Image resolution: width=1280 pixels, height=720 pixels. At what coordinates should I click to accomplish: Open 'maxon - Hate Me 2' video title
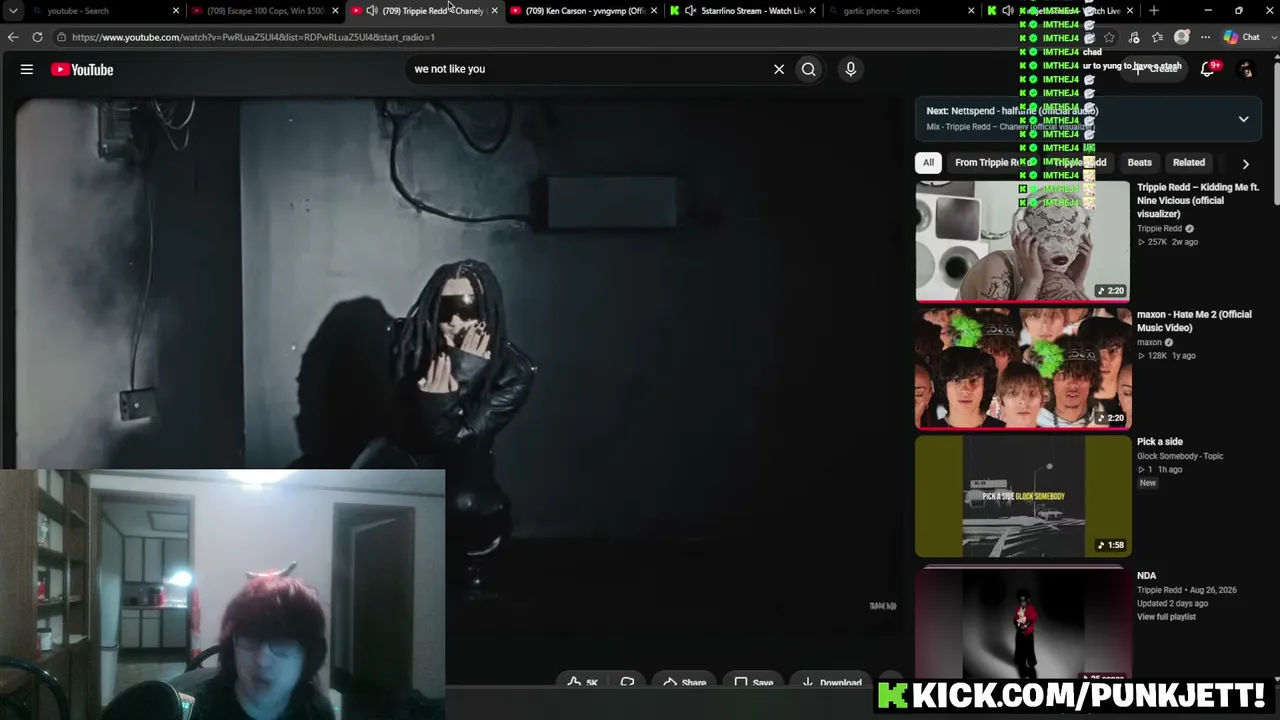pyautogui.click(x=1194, y=321)
